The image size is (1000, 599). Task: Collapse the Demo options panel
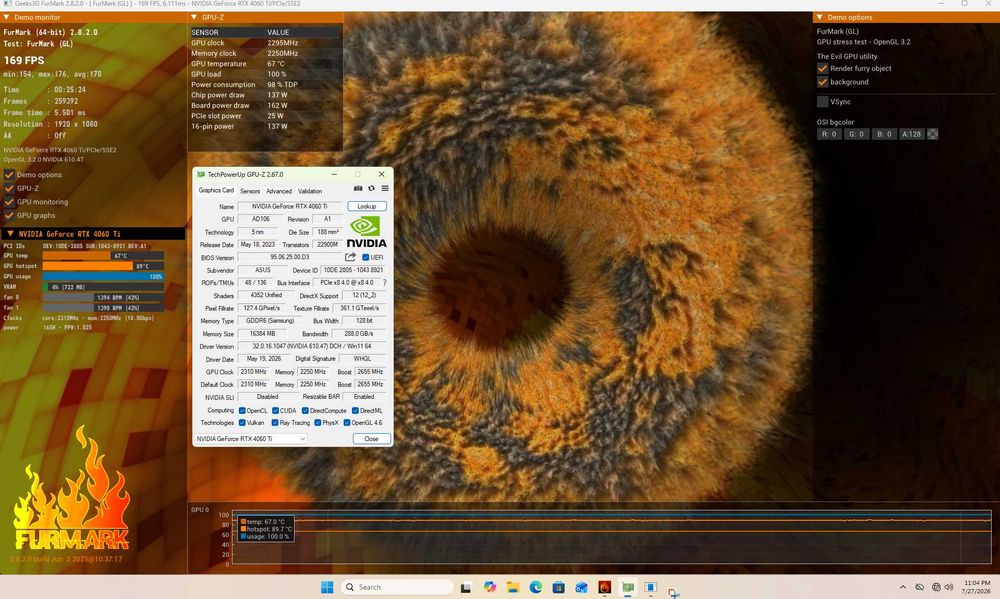pos(820,17)
